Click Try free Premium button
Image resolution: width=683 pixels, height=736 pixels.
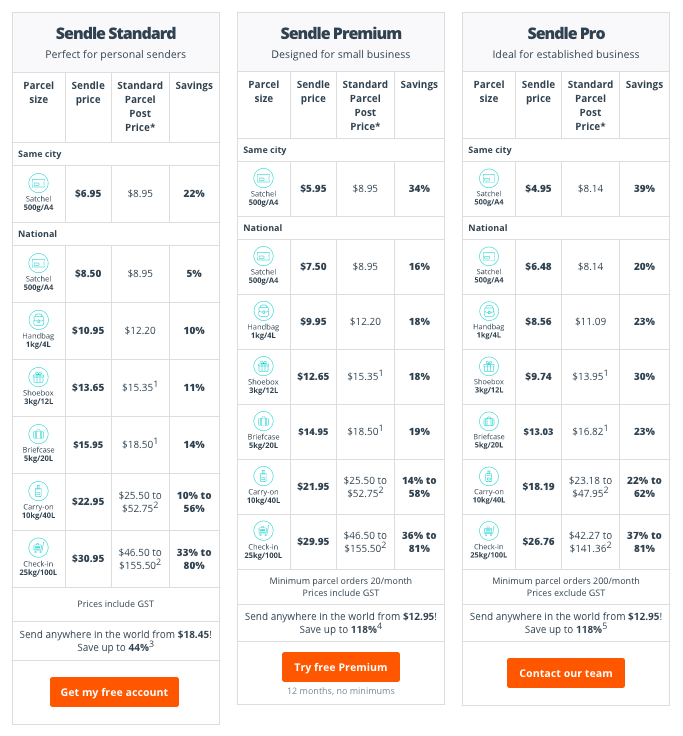coord(341,667)
